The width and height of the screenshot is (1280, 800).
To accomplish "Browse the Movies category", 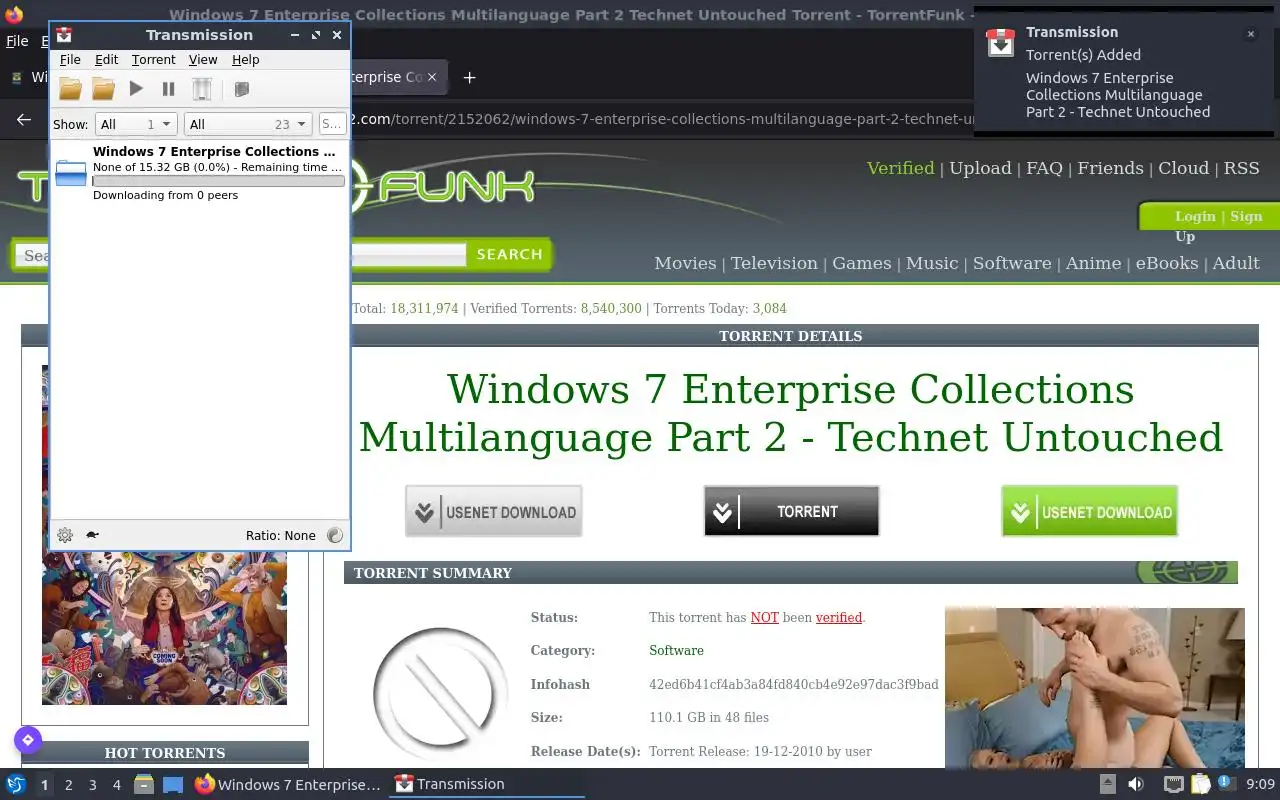I will point(685,263).
